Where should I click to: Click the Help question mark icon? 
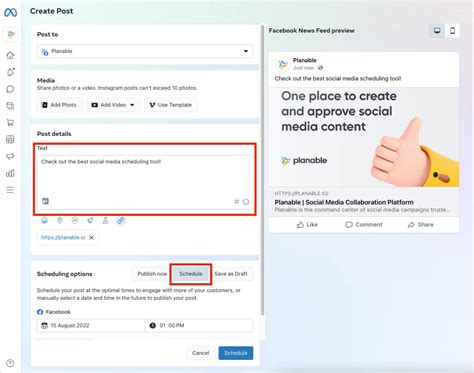point(10,363)
